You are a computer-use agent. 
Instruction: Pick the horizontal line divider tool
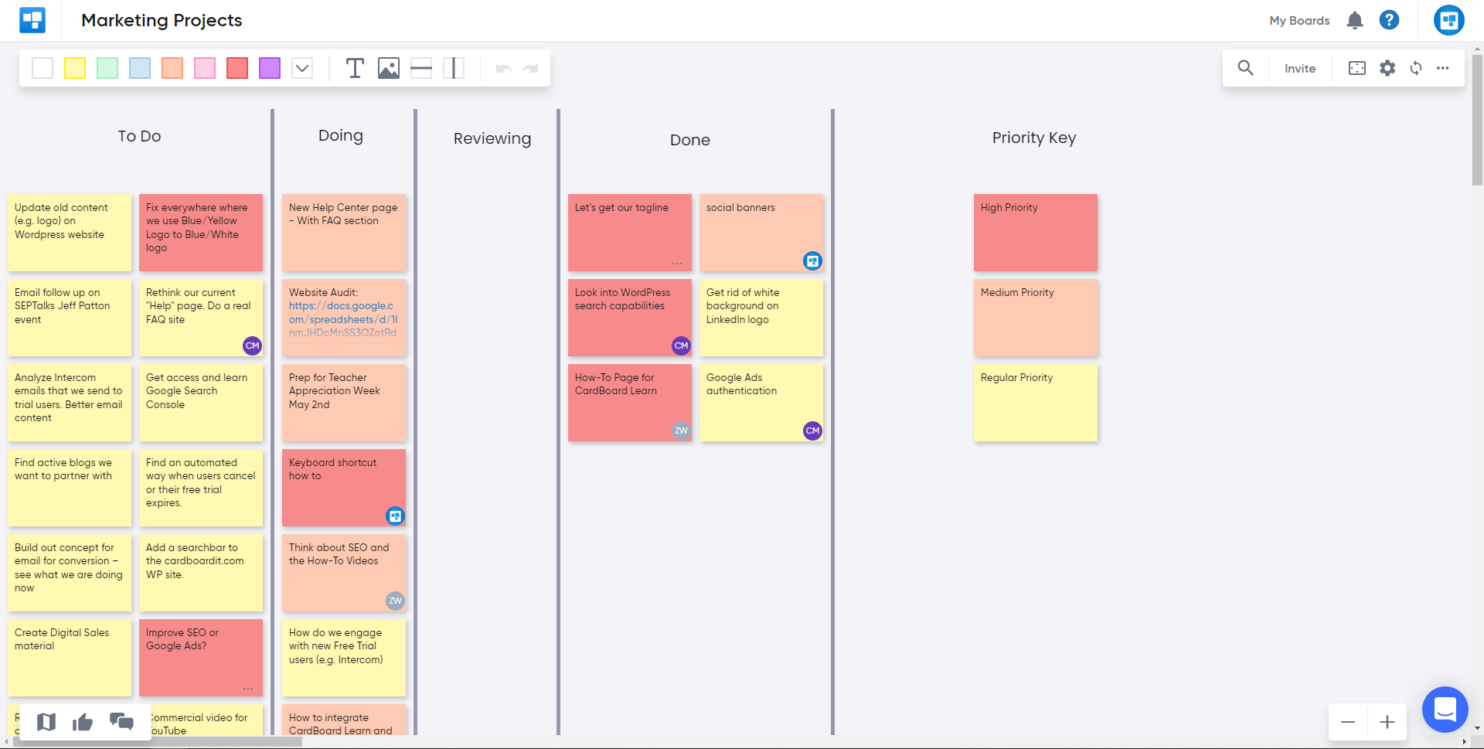[x=420, y=67]
